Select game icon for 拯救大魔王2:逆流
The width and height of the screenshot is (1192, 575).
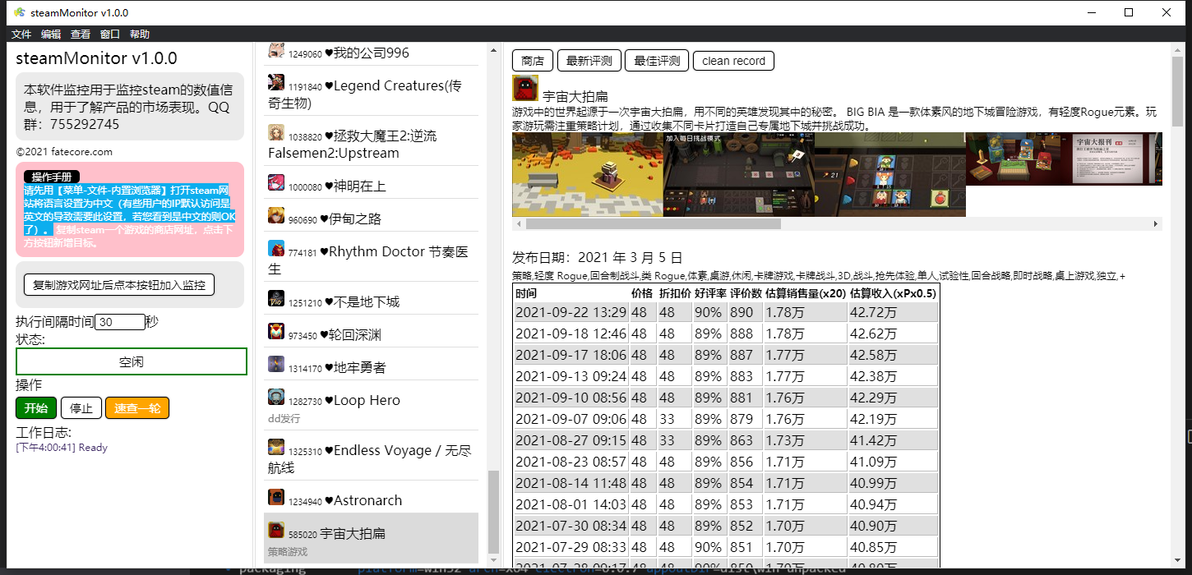click(x=277, y=132)
